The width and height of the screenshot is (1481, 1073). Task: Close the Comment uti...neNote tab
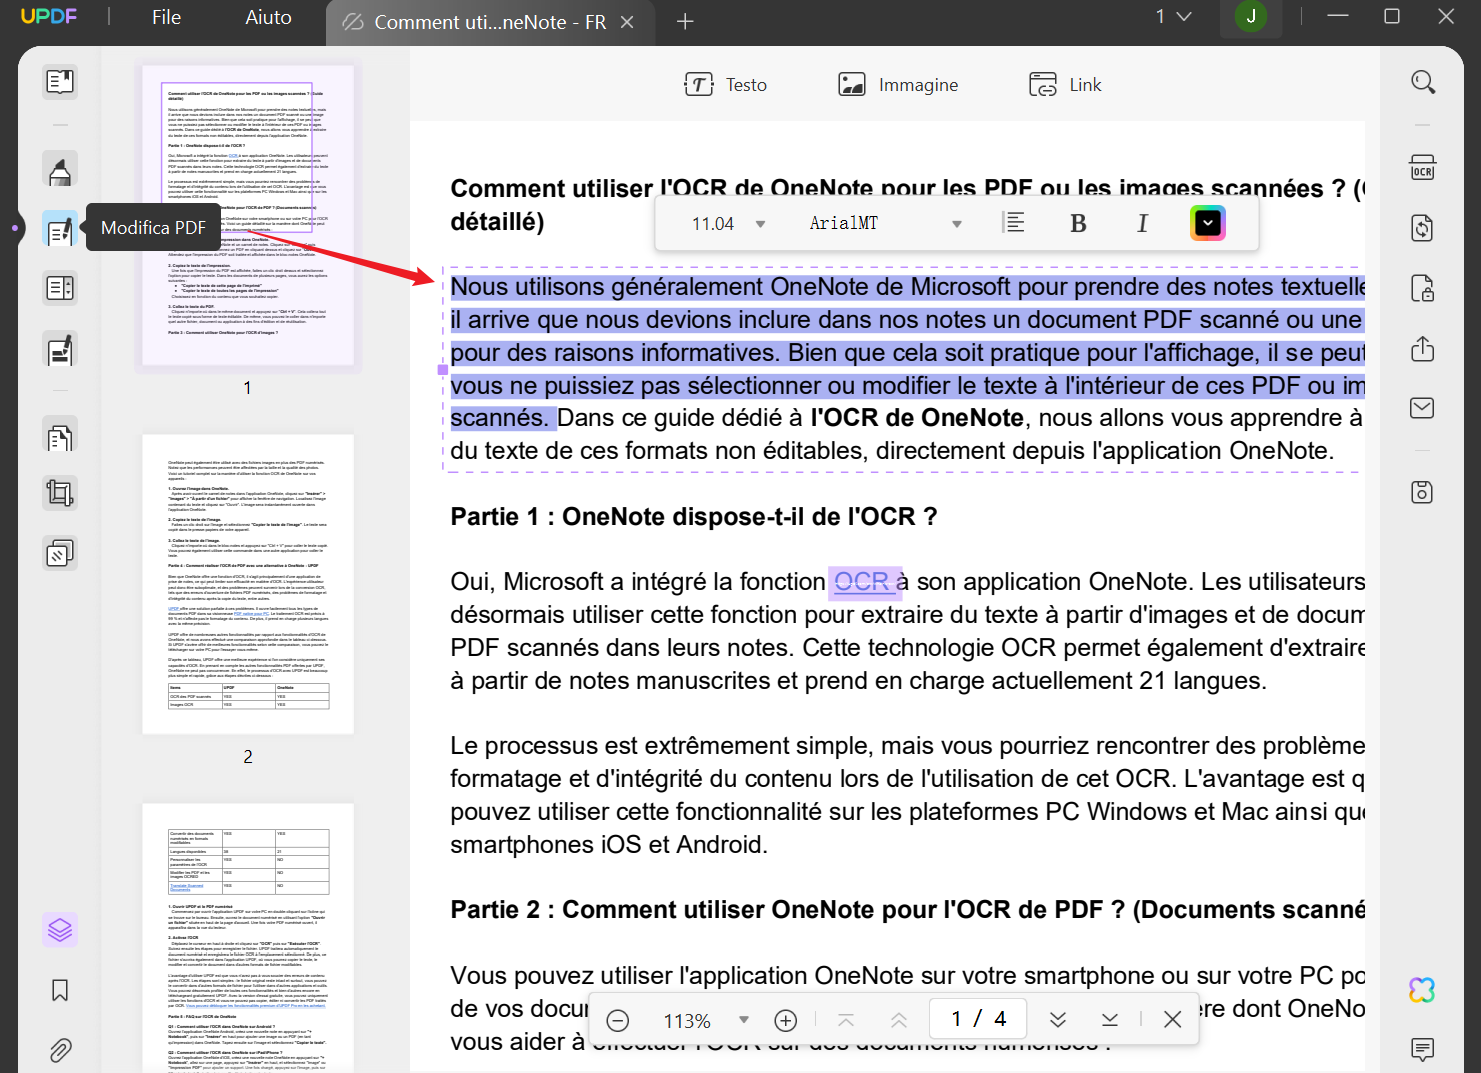tap(627, 22)
